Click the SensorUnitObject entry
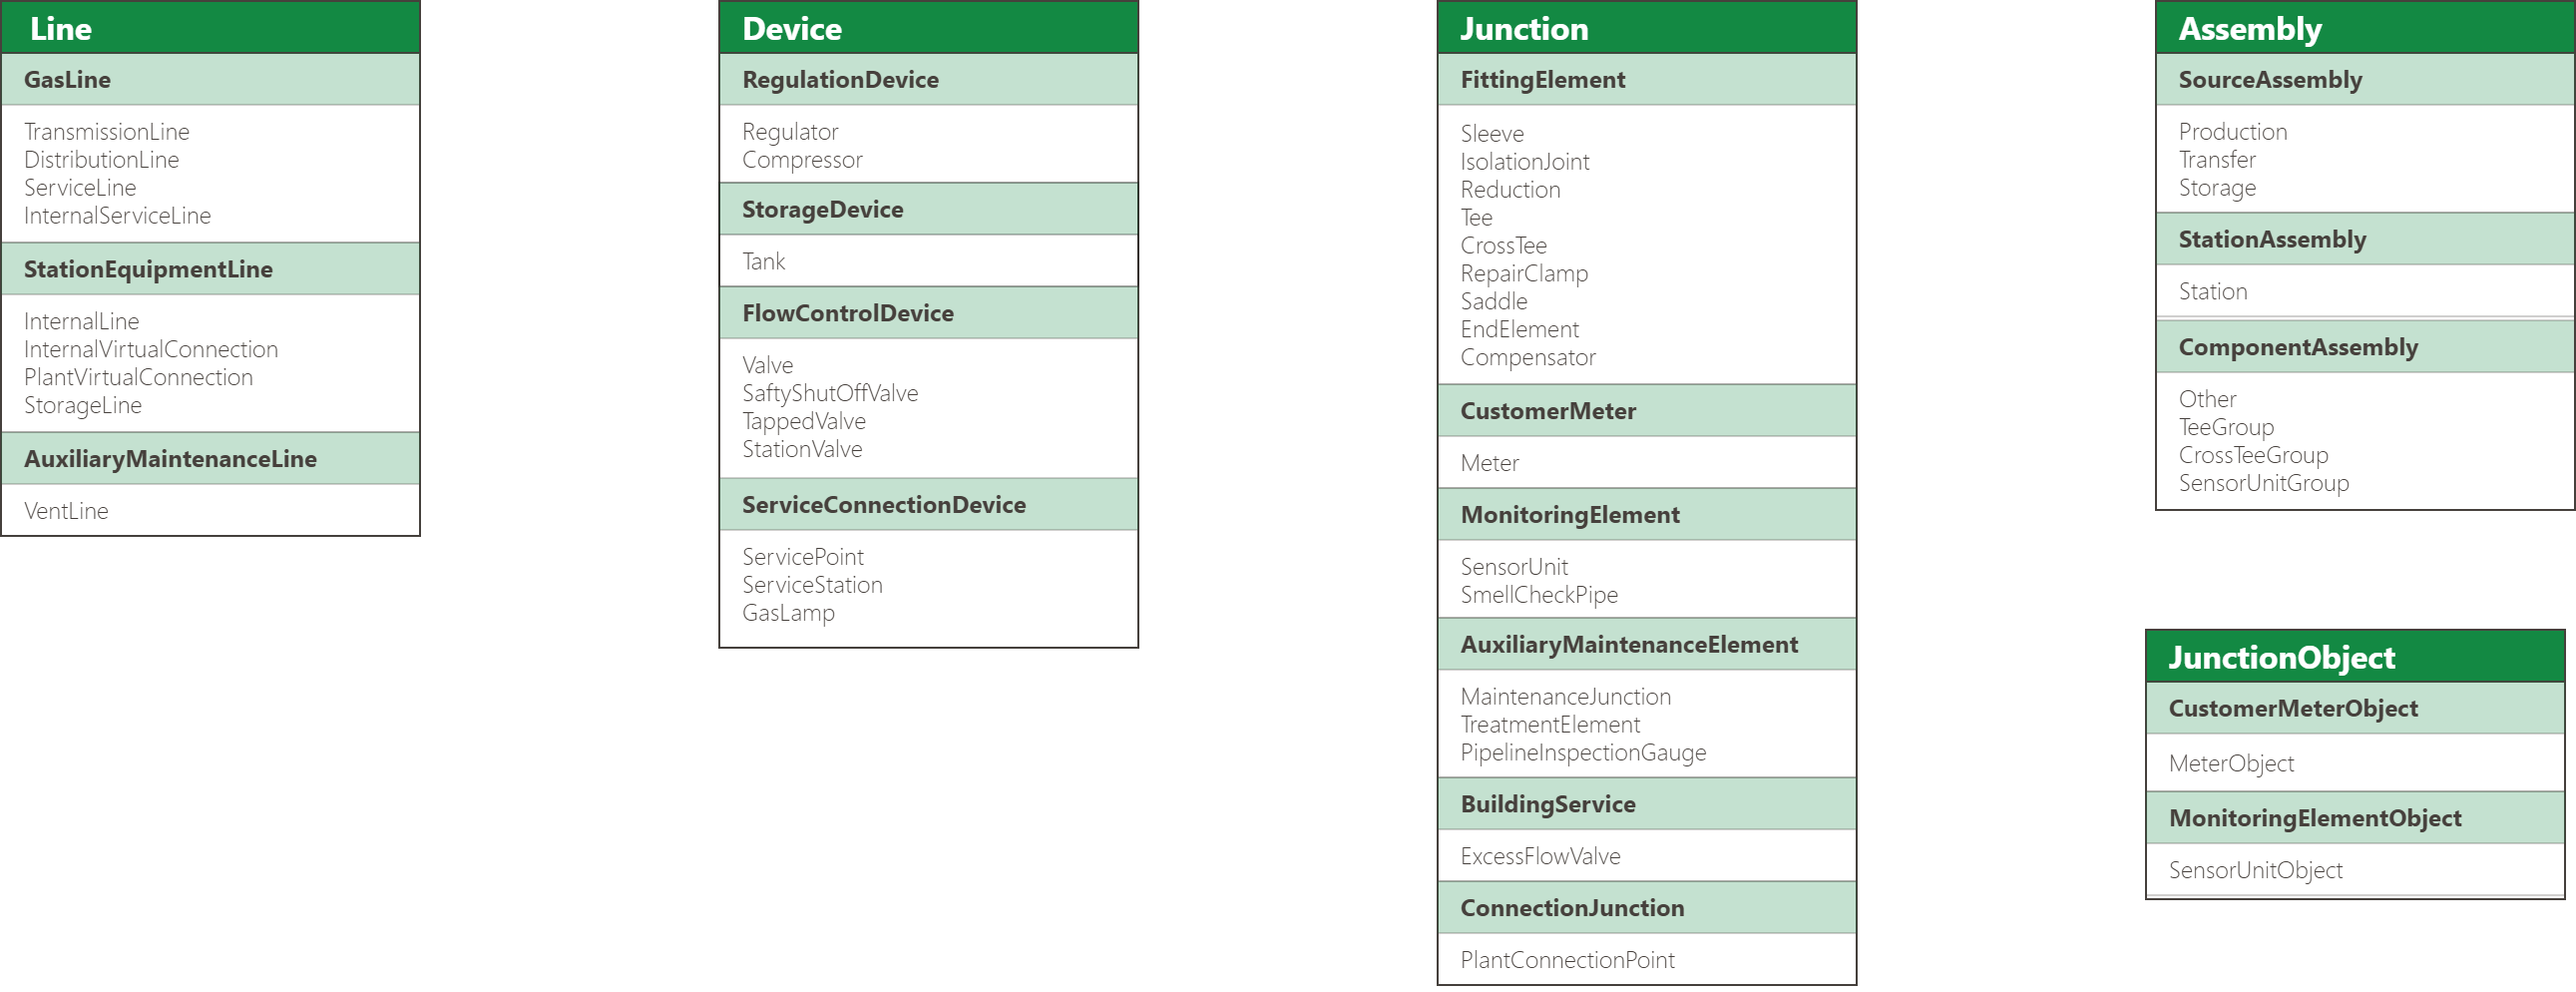Viewport: 2576px width, 992px height. point(2255,870)
